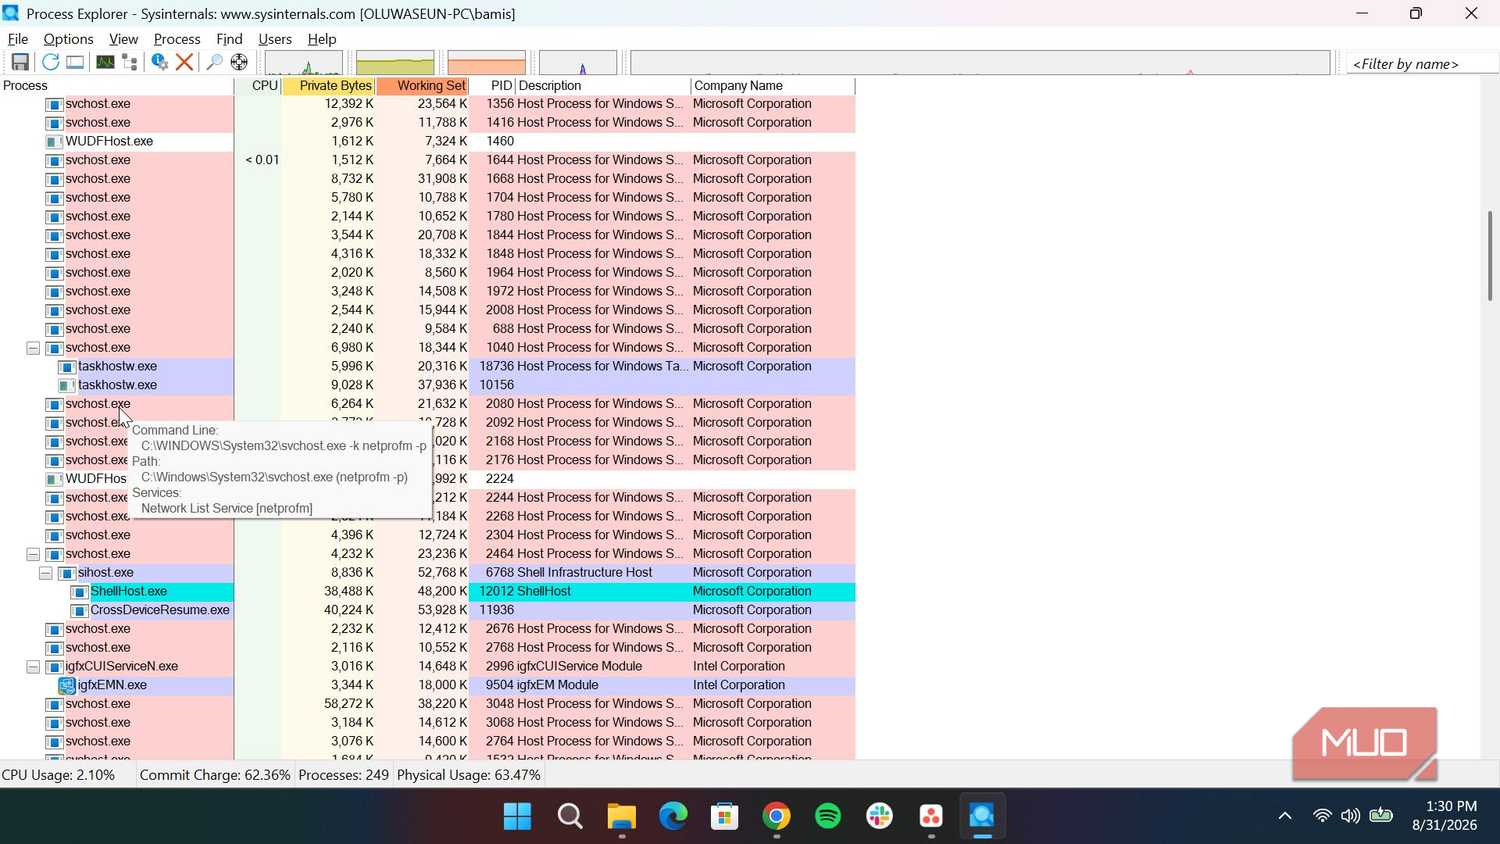Collapse the igfxCUIServiceN.exe tree node

point(33,667)
